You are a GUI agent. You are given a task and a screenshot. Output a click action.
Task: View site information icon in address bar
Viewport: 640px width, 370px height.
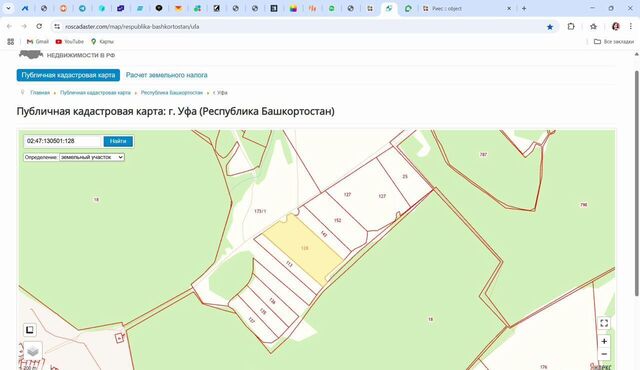pyautogui.click(x=57, y=27)
